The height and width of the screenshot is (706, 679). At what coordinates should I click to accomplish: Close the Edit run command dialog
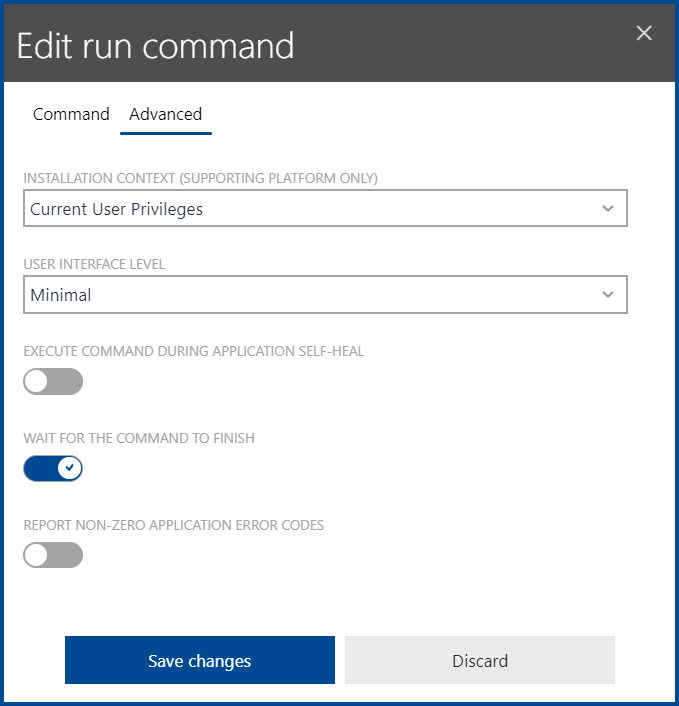pos(644,33)
